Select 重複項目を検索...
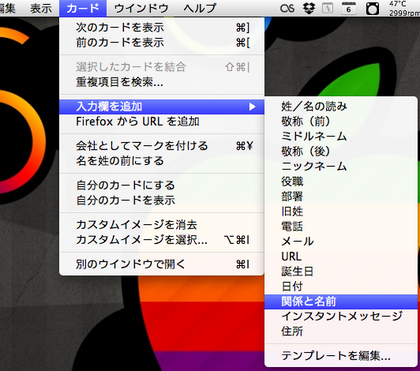This screenshot has width=420, height=371. (162, 82)
